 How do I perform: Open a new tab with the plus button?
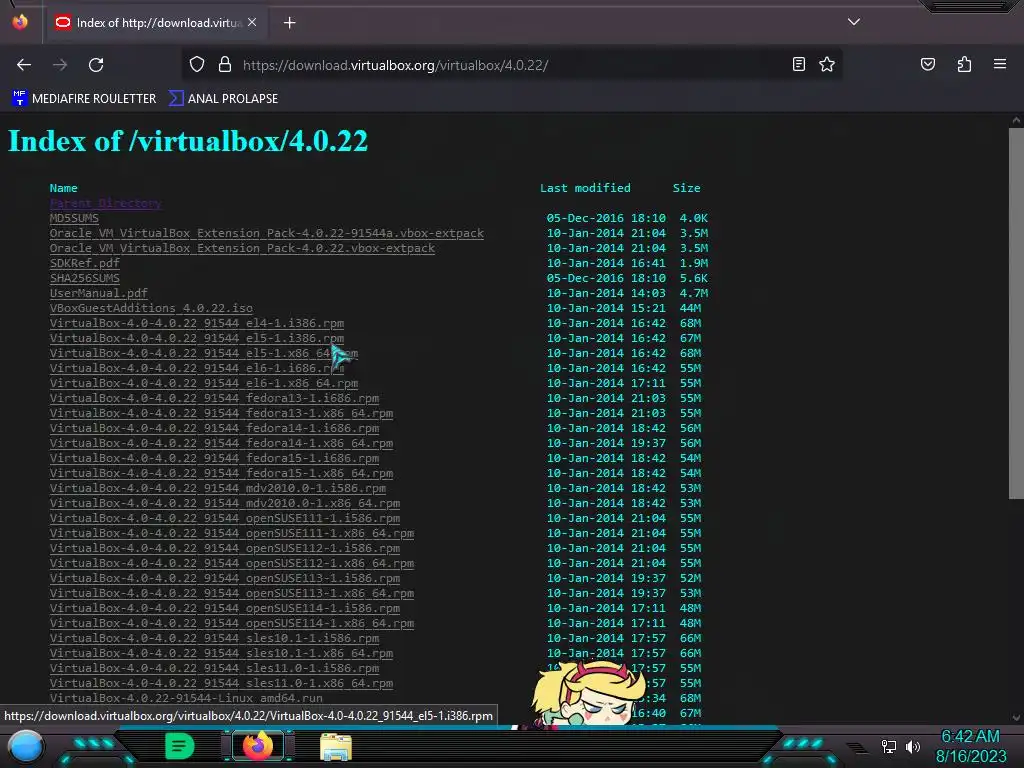[x=289, y=23]
